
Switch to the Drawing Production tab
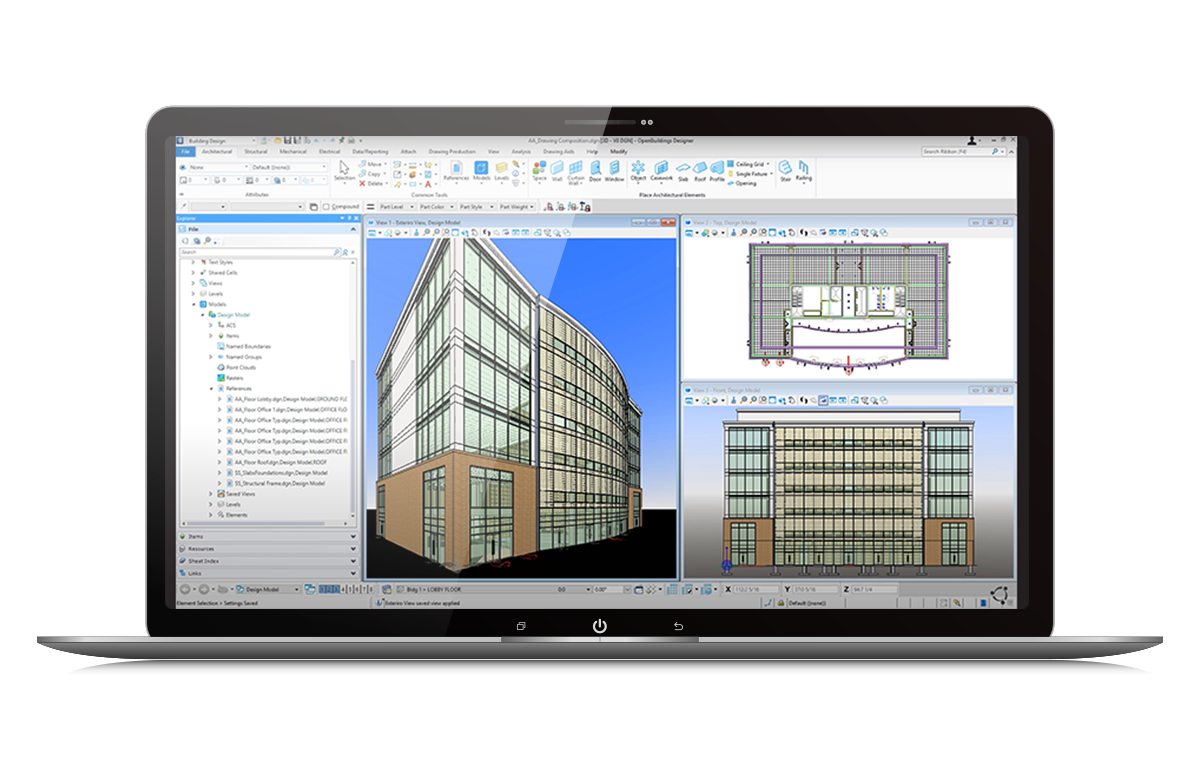tap(452, 151)
